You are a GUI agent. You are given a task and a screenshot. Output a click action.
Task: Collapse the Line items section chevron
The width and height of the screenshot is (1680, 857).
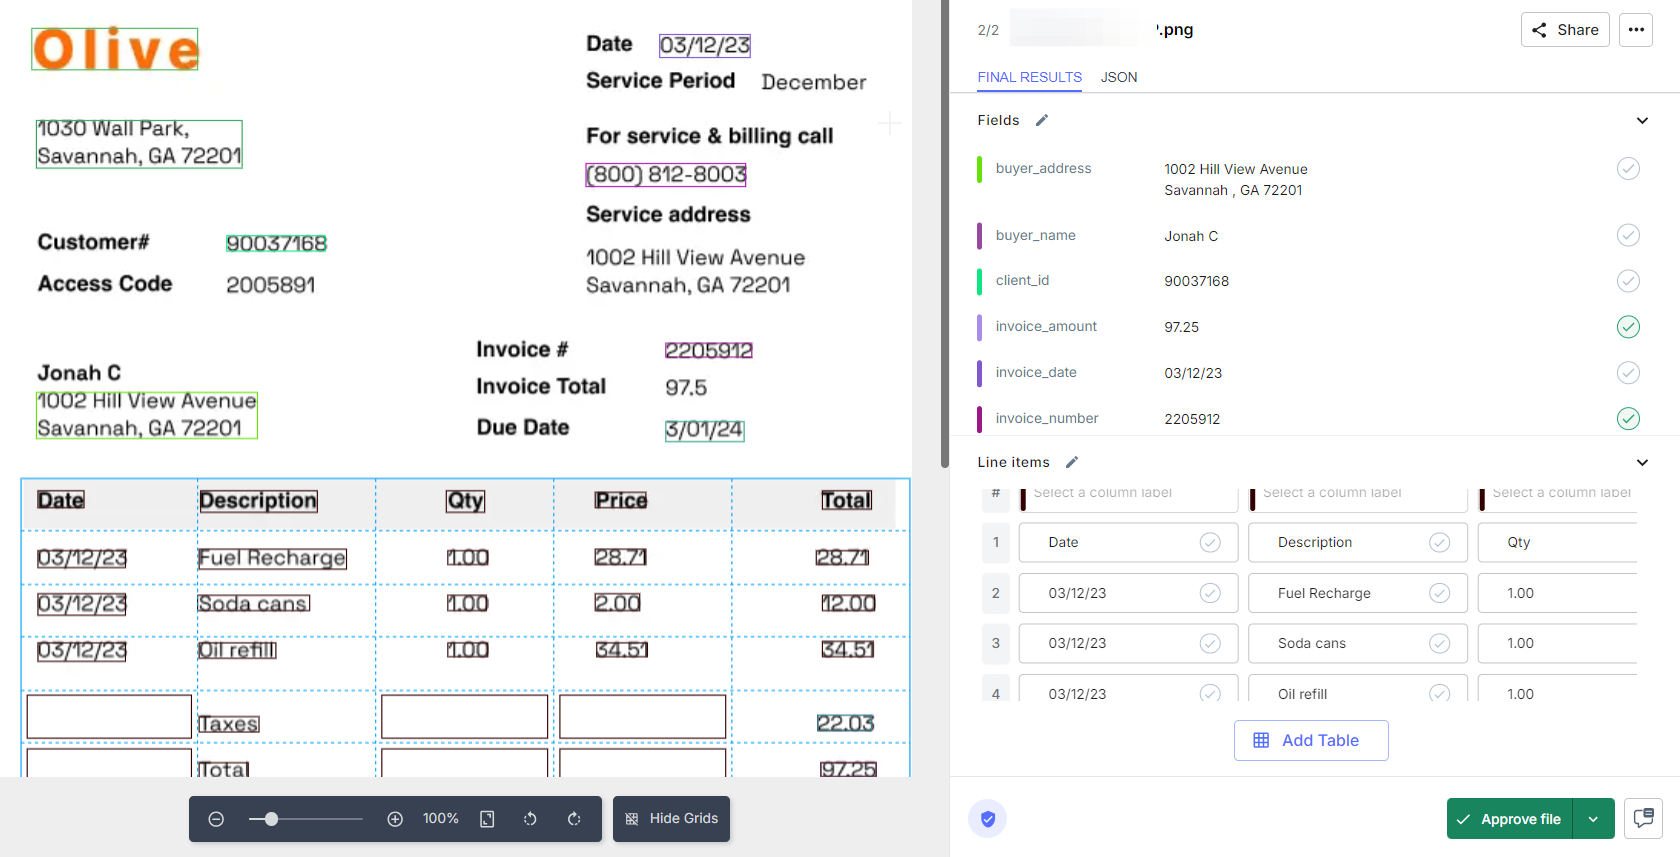point(1642,462)
